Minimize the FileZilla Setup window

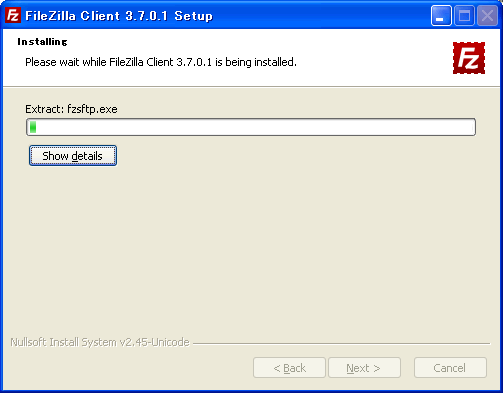tap(441, 16)
